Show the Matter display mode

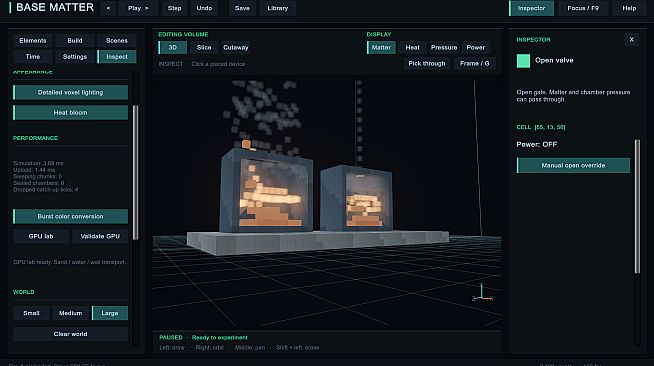[x=381, y=48]
